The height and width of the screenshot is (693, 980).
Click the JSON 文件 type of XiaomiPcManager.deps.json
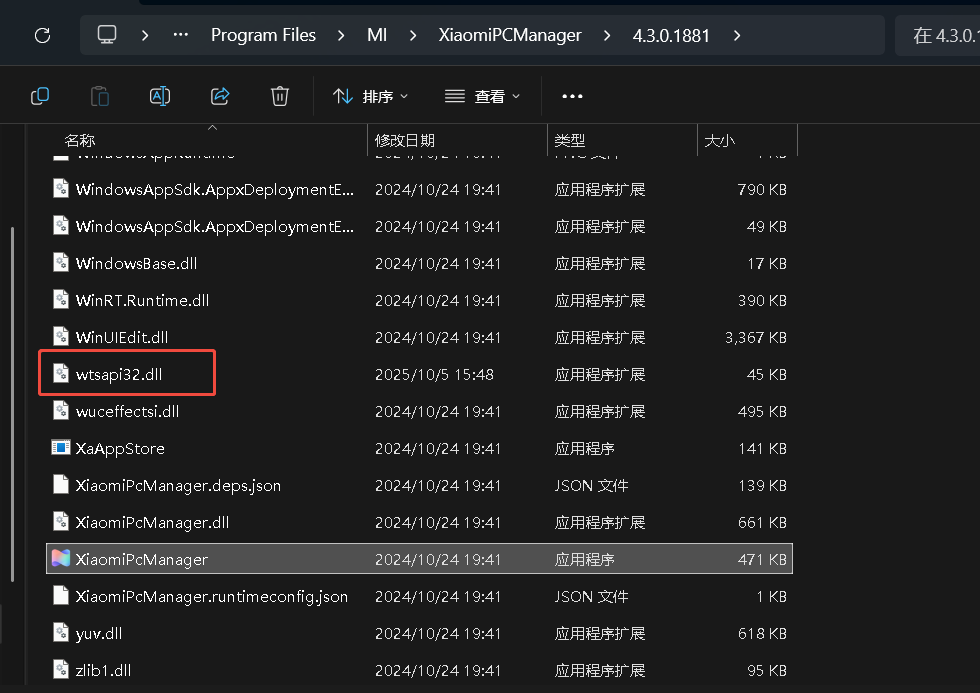pyautogui.click(x=591, y=486)
